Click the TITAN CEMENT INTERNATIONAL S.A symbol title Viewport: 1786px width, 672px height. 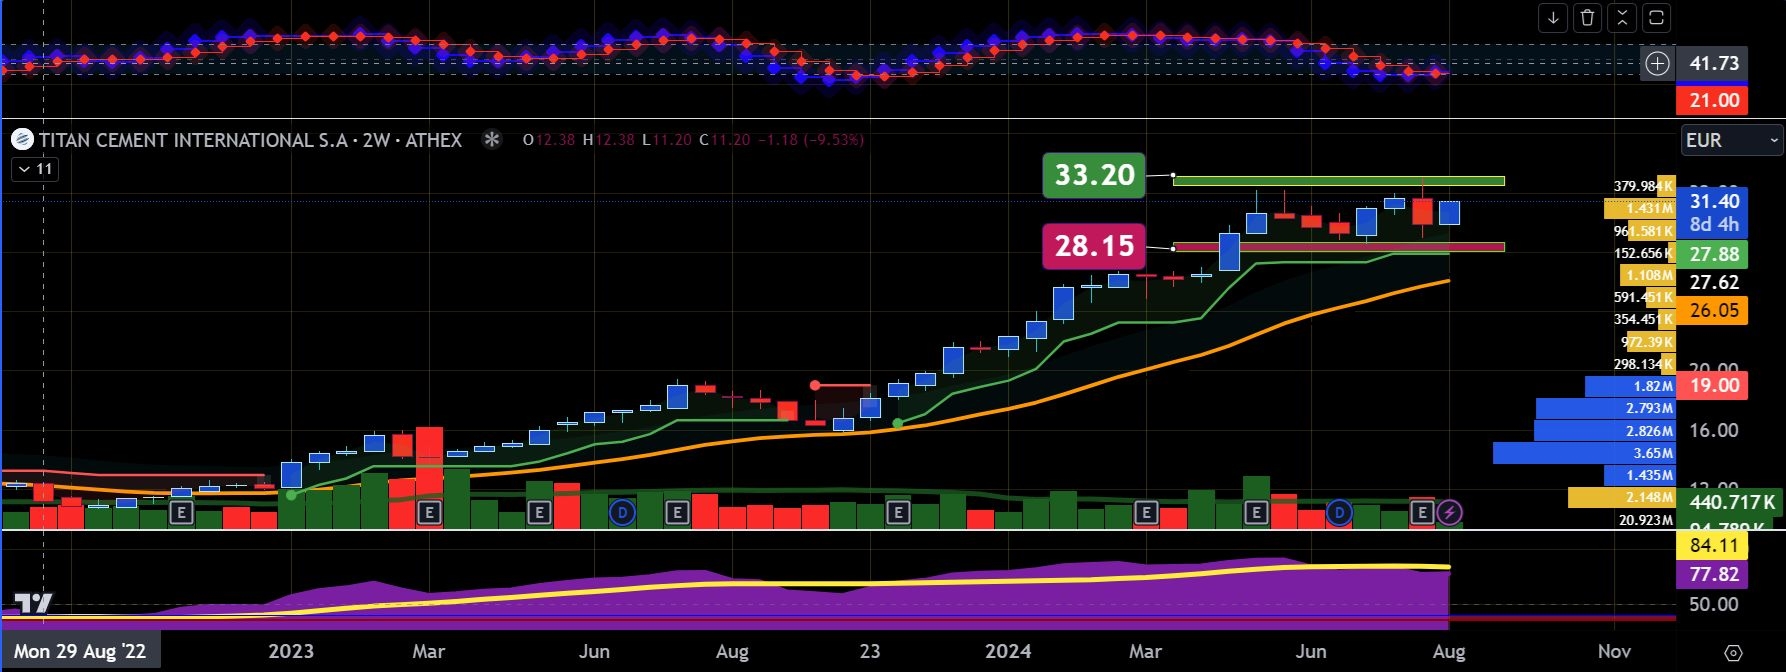click(193, 140)
